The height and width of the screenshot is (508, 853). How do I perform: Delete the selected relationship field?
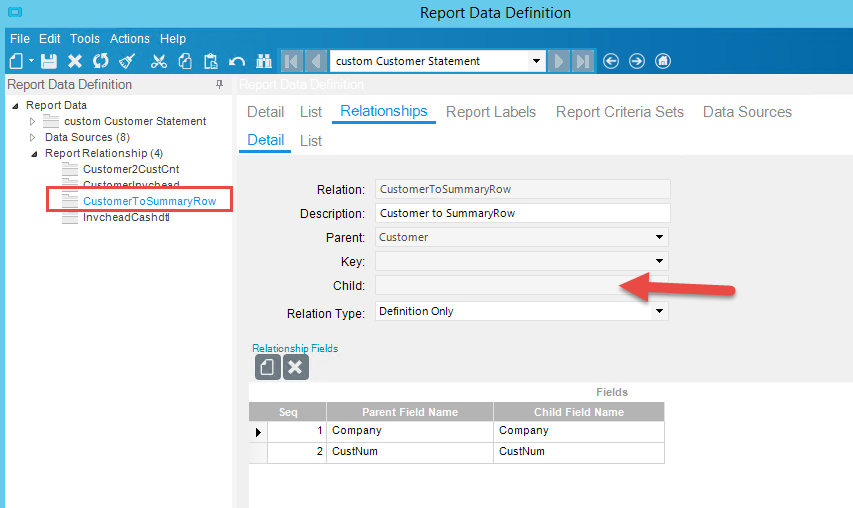click(295, 368)
